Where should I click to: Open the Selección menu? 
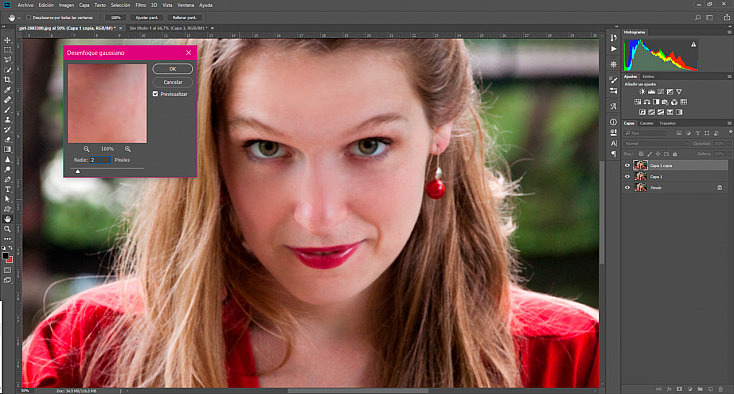coord(120,5)
